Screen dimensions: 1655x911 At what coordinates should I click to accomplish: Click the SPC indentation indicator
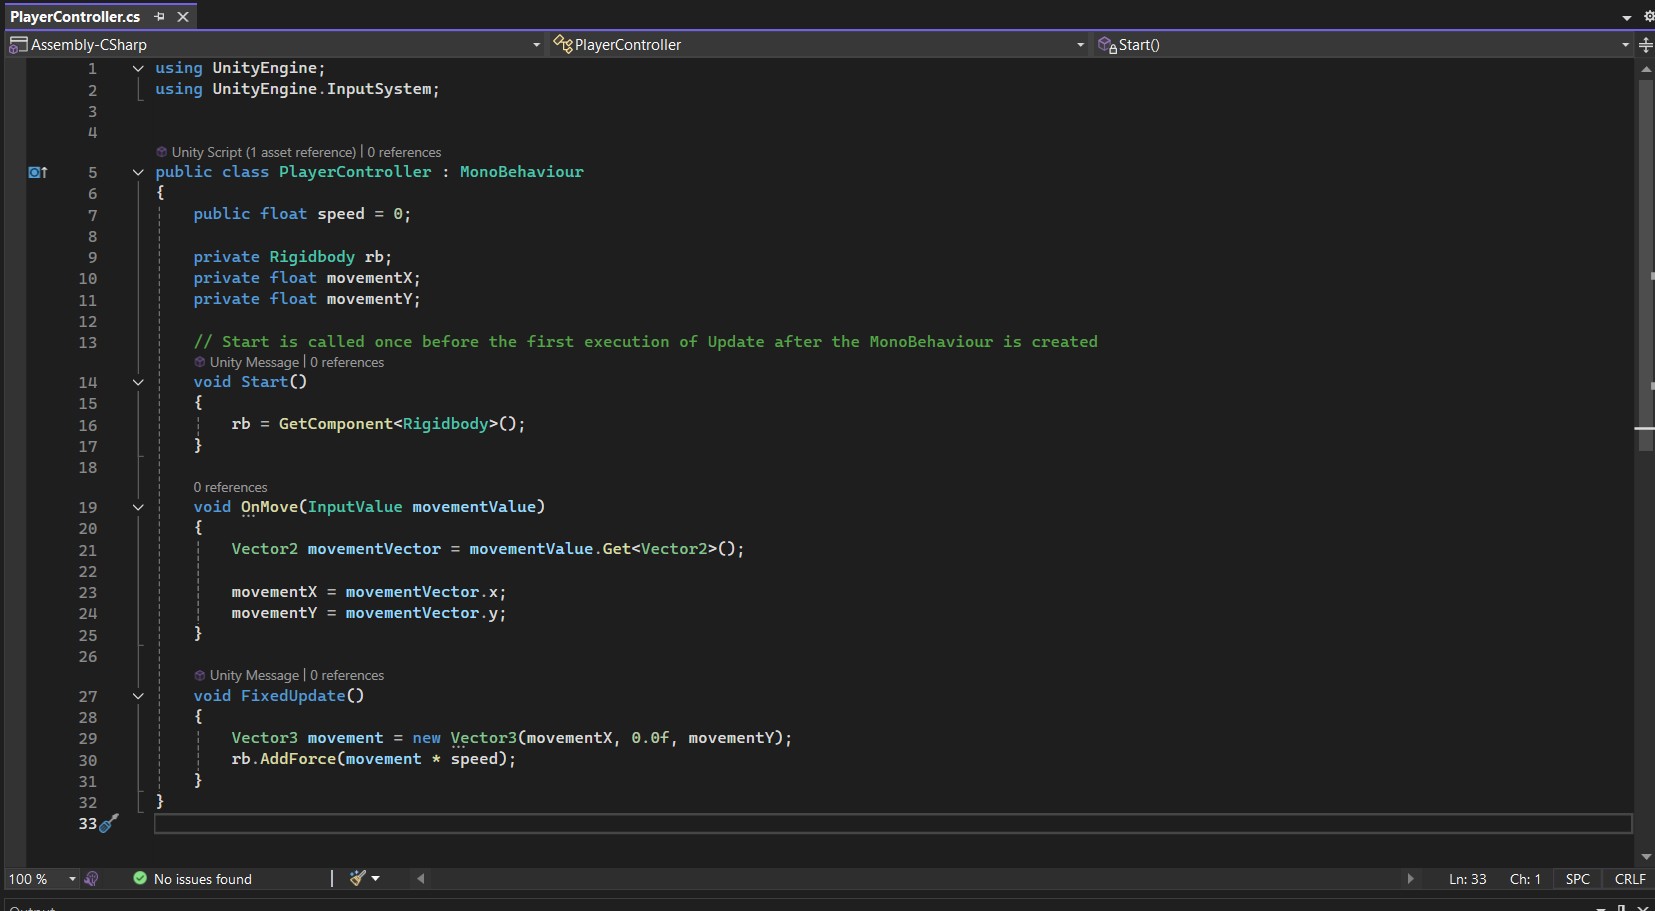coord(1577,879)
